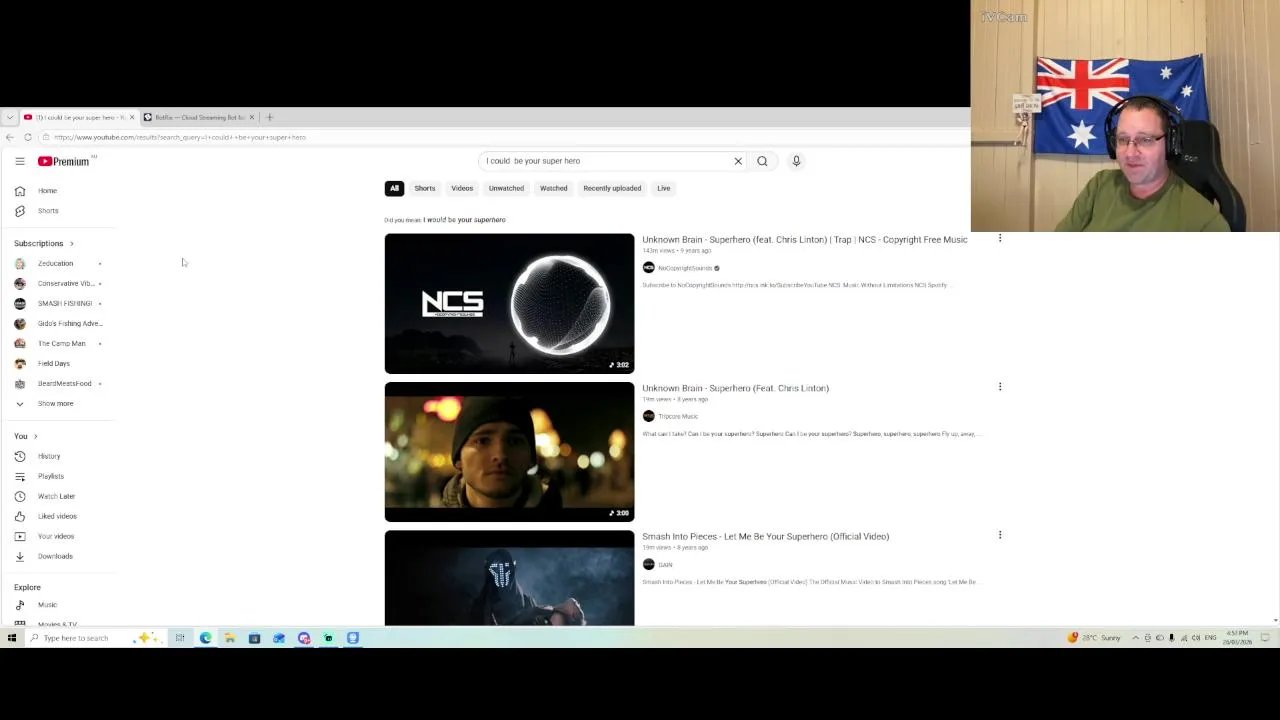The image size is (1280, 720).
Task: Close the YouTube browser tab
Action: 131,117
